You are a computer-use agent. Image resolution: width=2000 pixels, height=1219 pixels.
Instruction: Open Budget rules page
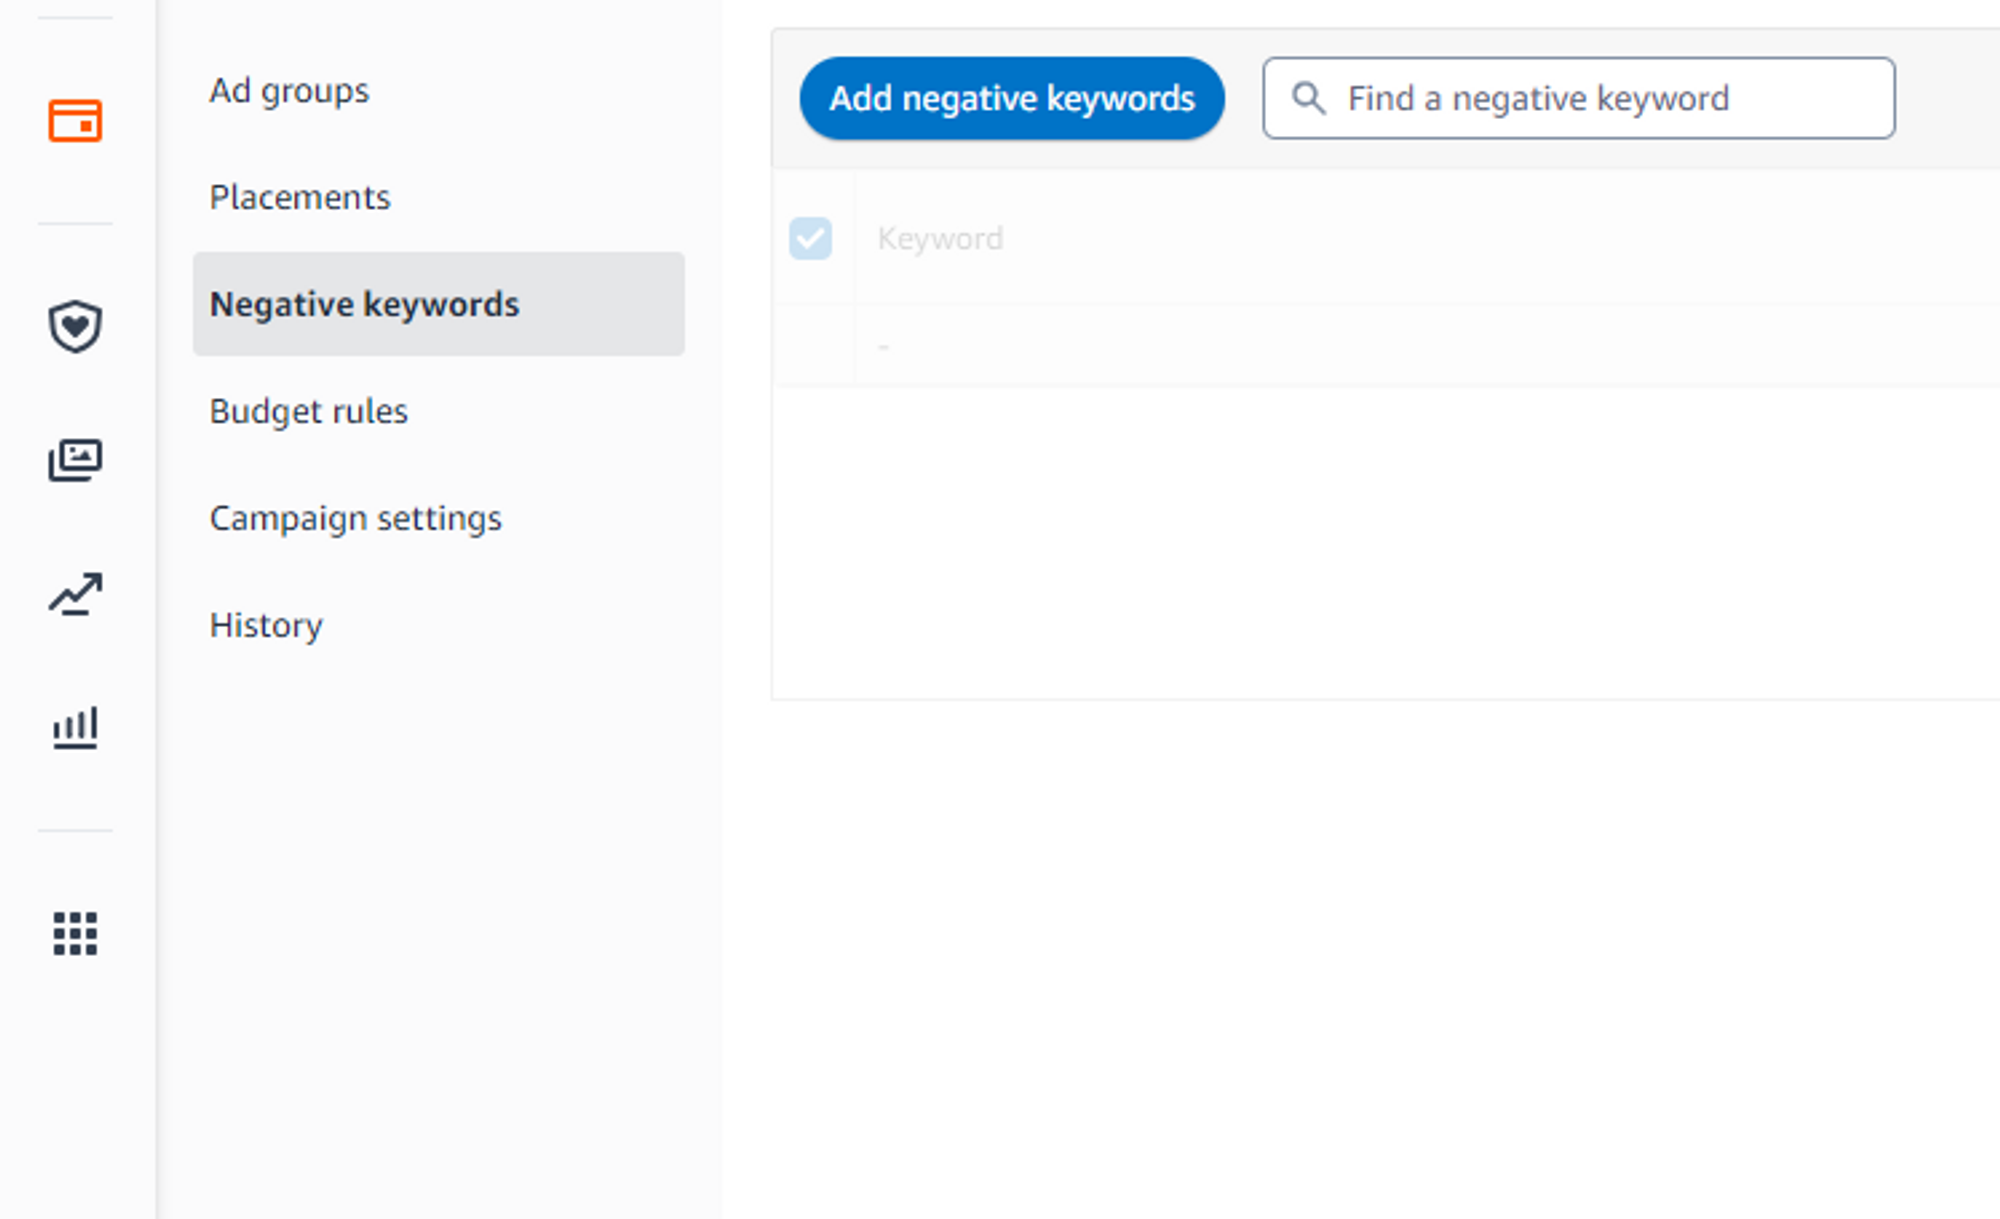[x=308, y=411]
